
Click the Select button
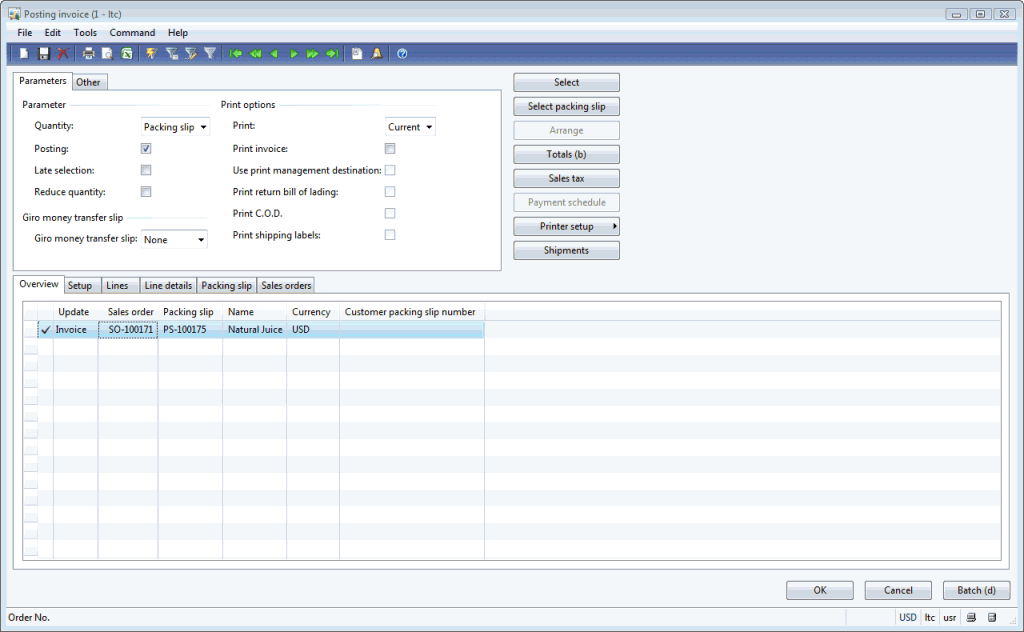566,82
